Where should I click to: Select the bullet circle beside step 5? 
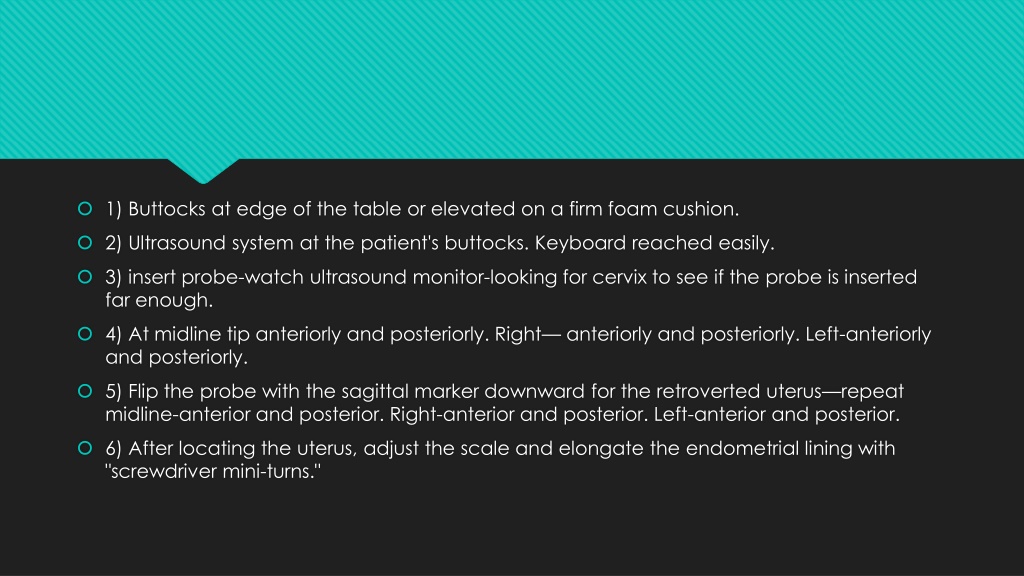tap(85, 391)
